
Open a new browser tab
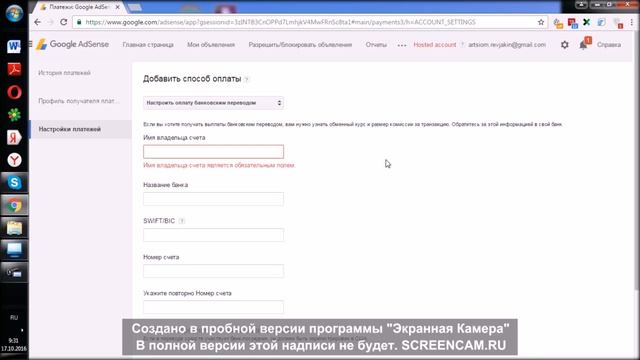click(135, 7)
